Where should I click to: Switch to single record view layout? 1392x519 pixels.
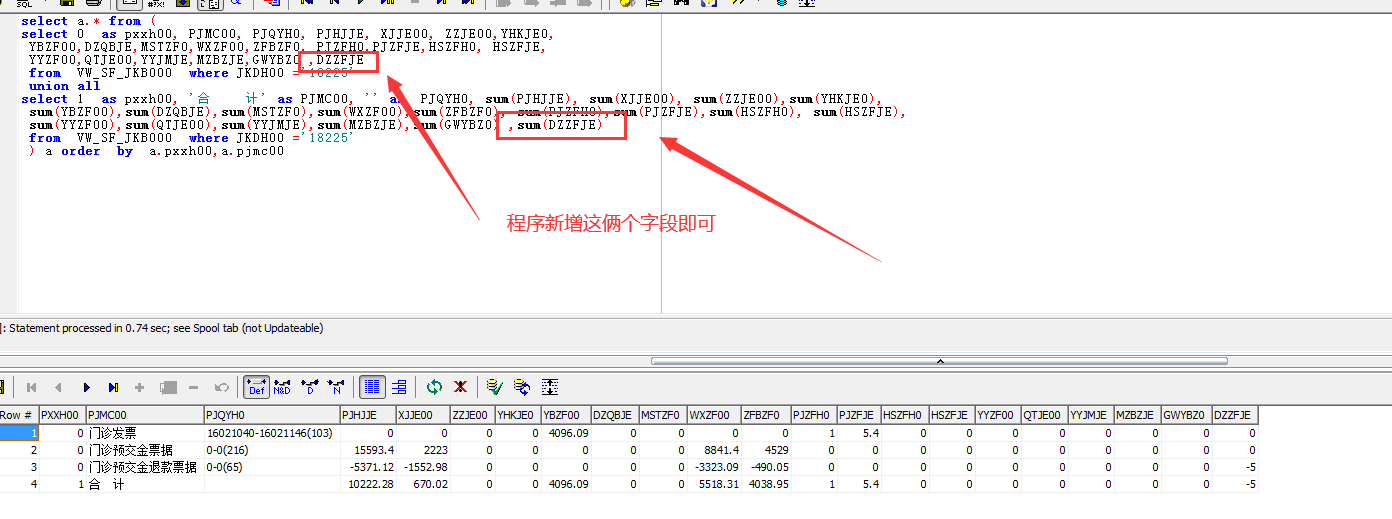[x=399, y=387]
